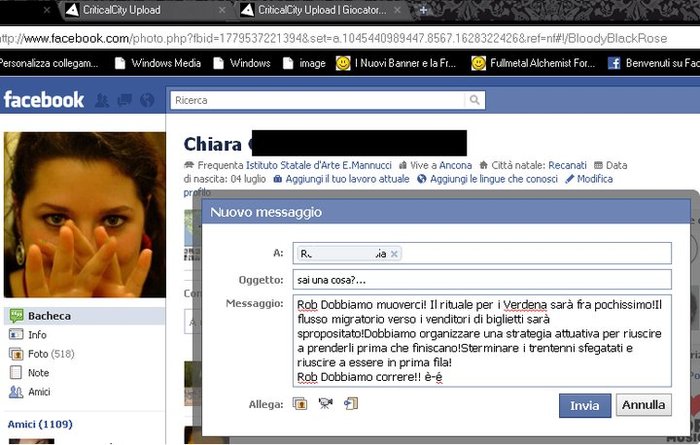
Task: Click in the Messaggio text area
Action: coord(482,341)
